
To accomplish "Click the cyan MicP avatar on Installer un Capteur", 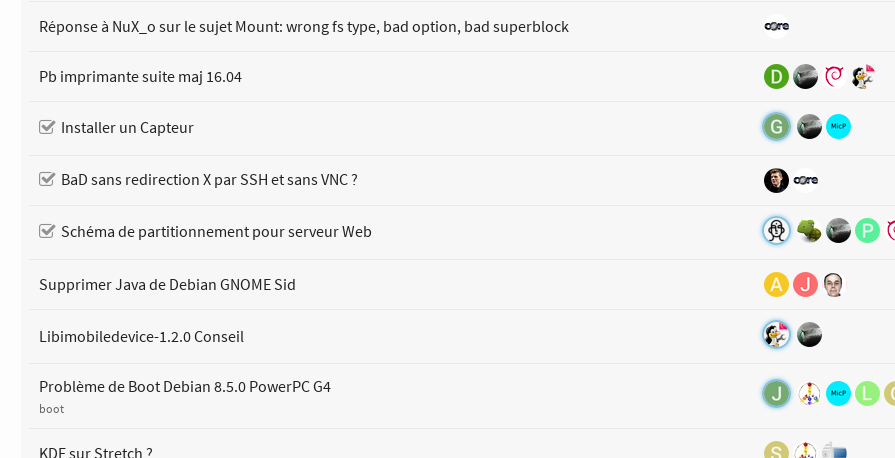I will pos(838,127).
